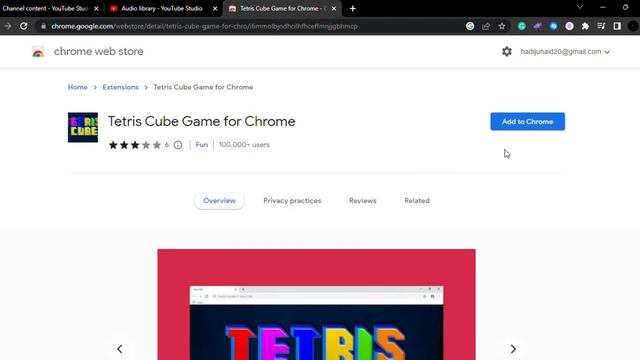Image resolution: width=640 pixels, height=360 pixels.
Task: Open the Fun category link
Action: tap(202, 145)
